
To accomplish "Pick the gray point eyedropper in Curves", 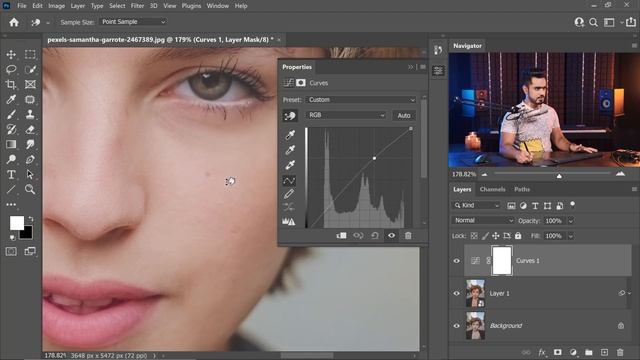I will click(290, 150).
